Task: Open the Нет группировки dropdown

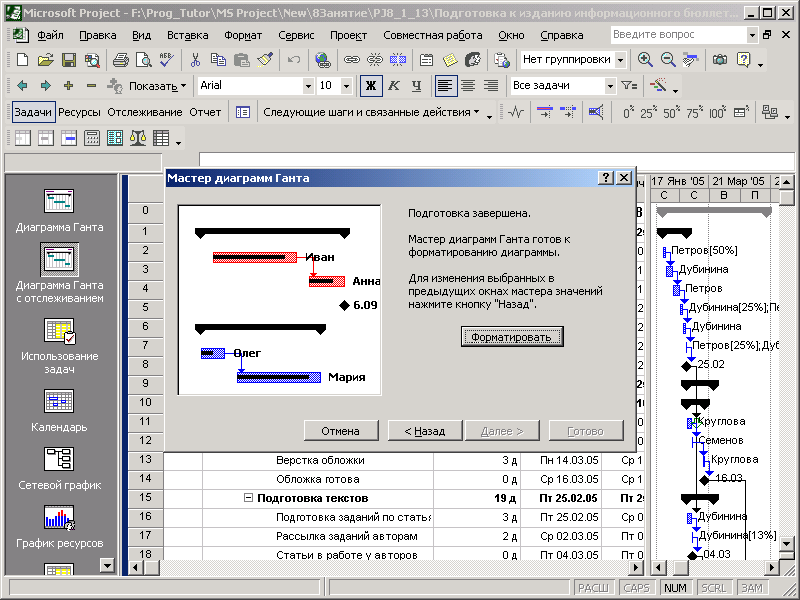Action: pyautogui.click(x=620, y=60)
